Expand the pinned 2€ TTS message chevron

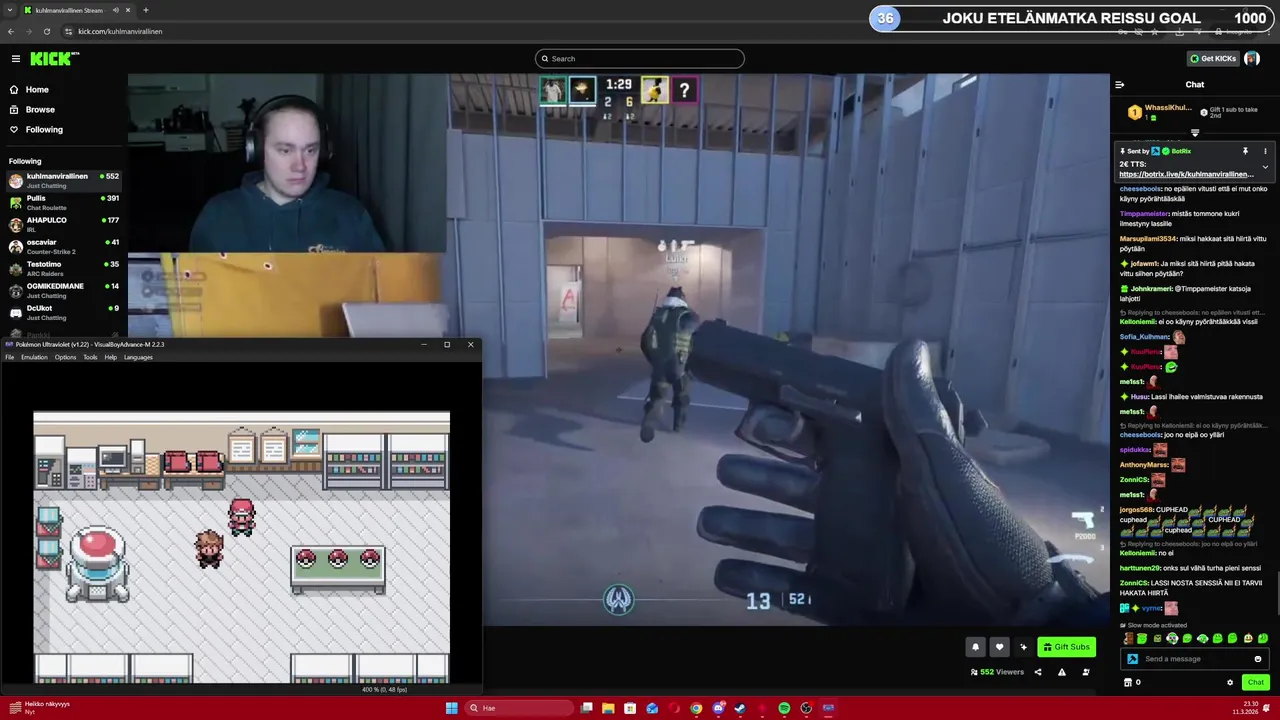click(1265, 167)
